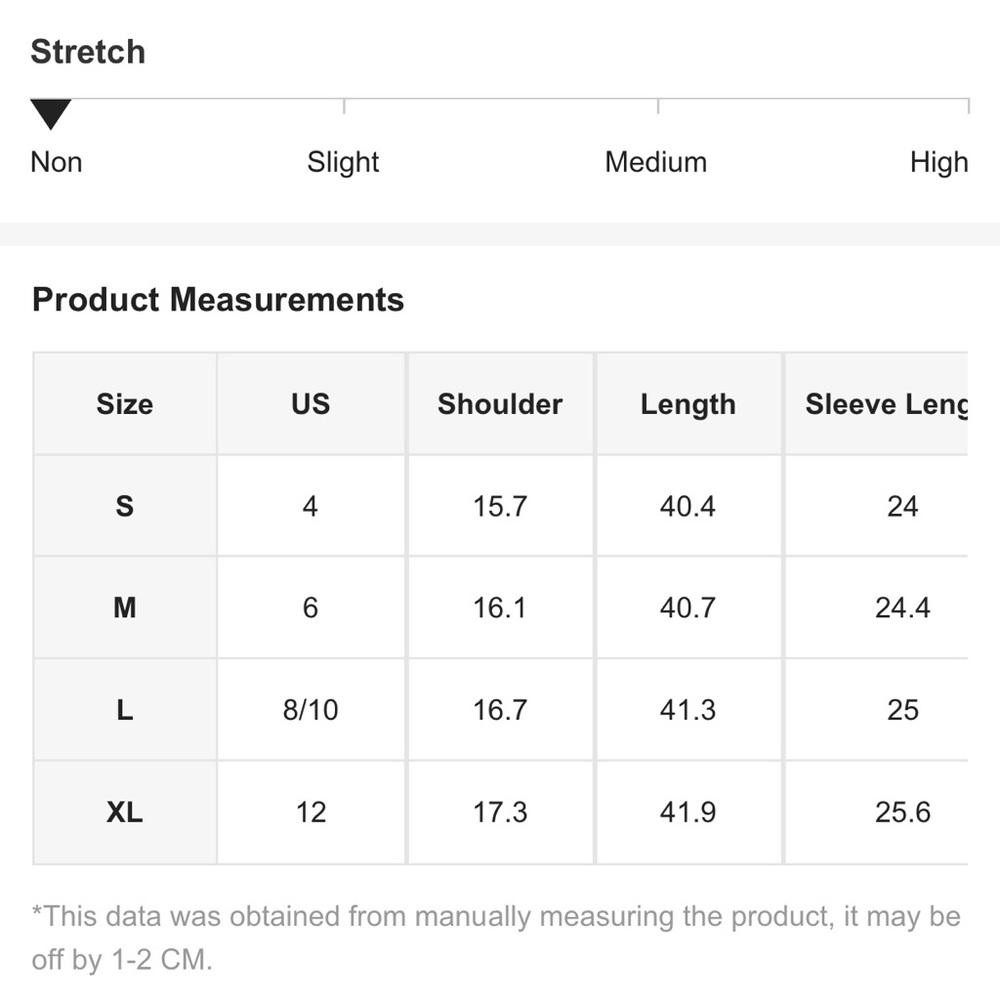Screen dimensions: 1000x1000
Task: Click the 15.7 shoulder measurement cell
Action: pyautogui.click(x=500, y=506)
